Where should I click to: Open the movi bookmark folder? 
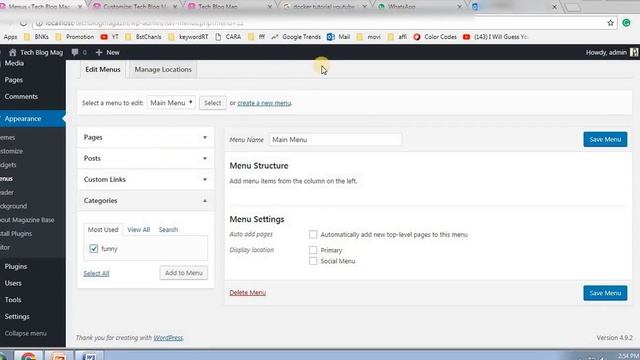tap(369, 37)
